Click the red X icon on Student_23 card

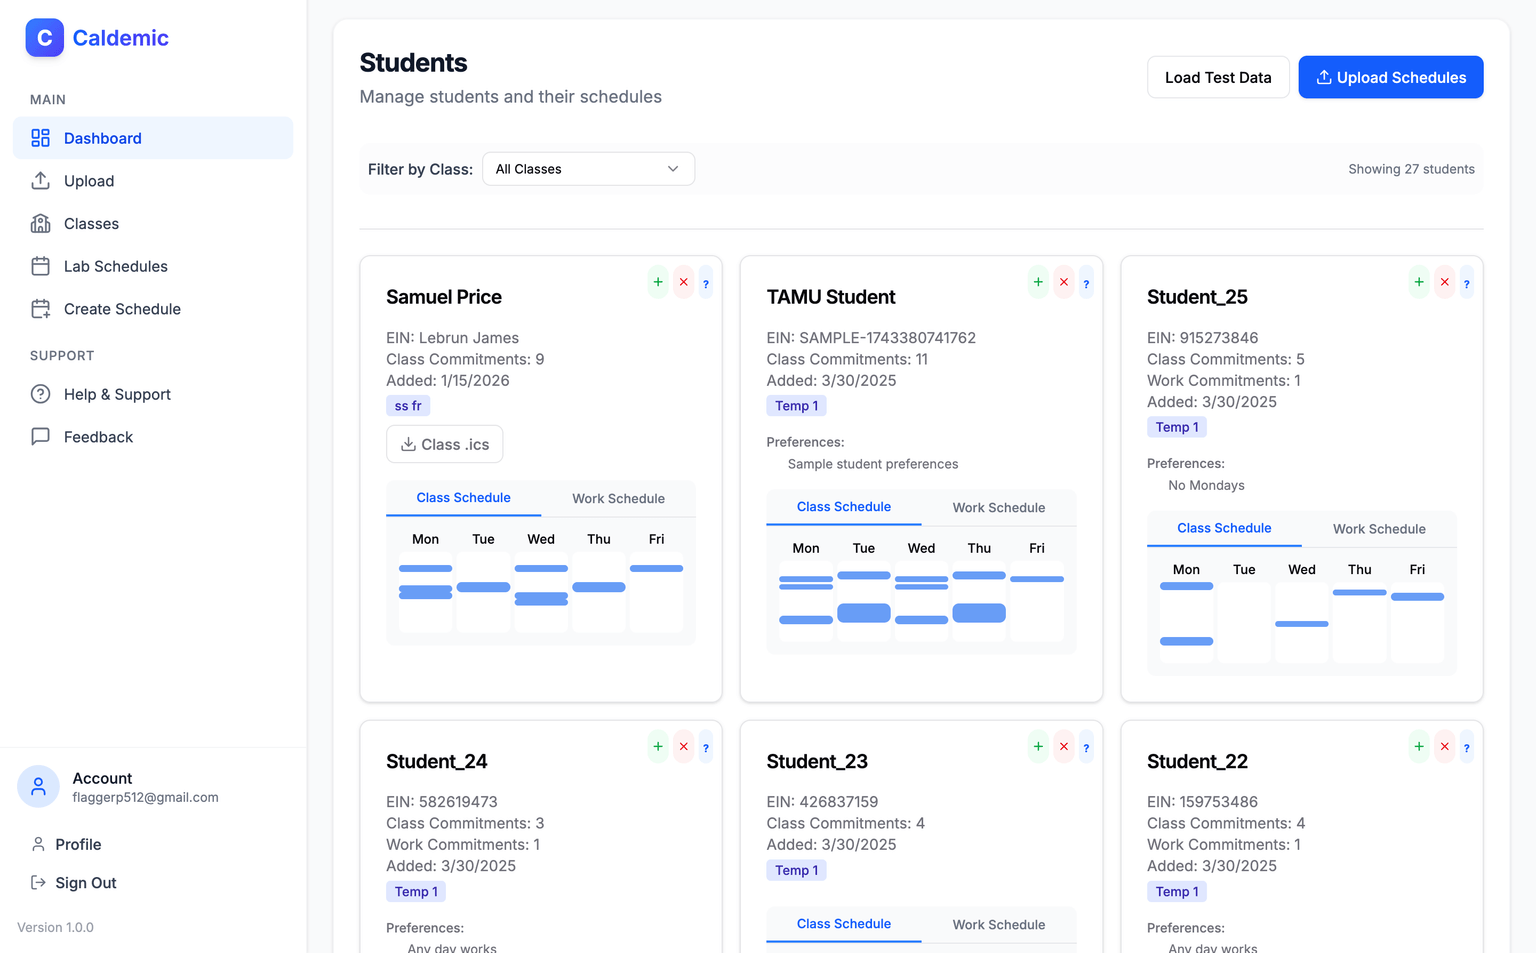[x=1064, y=746]
